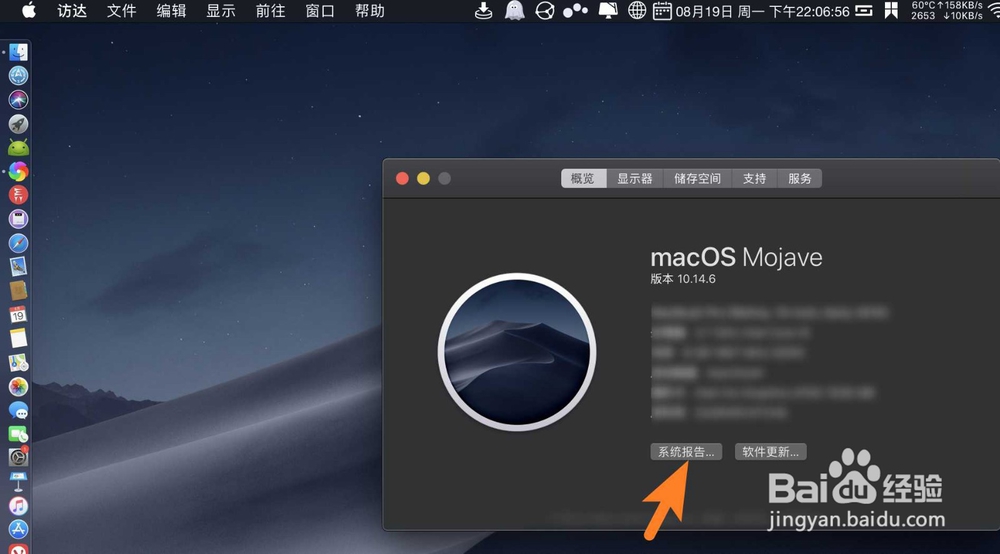Image resolution: width=1000 pixels, height=554 pixels.
Task: Open the colorful pinwheel app in dock
Action: click(x=18, y=171)
